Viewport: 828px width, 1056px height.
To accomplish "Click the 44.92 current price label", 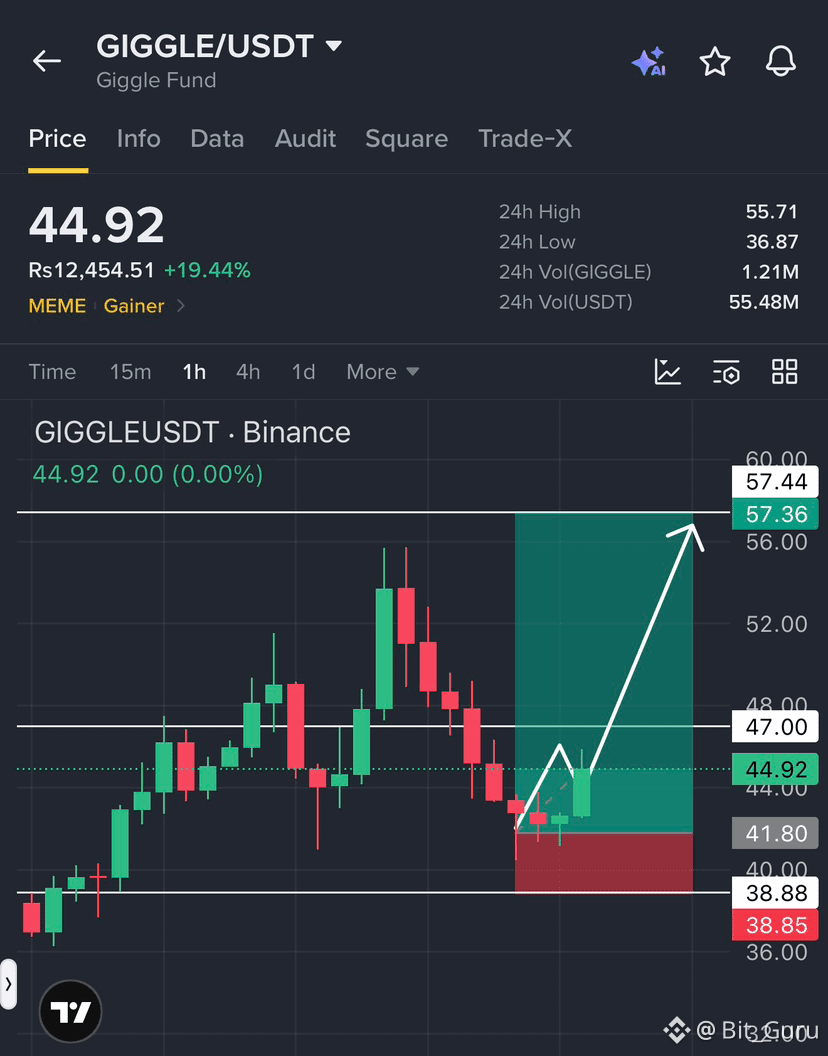I will click(x=775, y=769).
